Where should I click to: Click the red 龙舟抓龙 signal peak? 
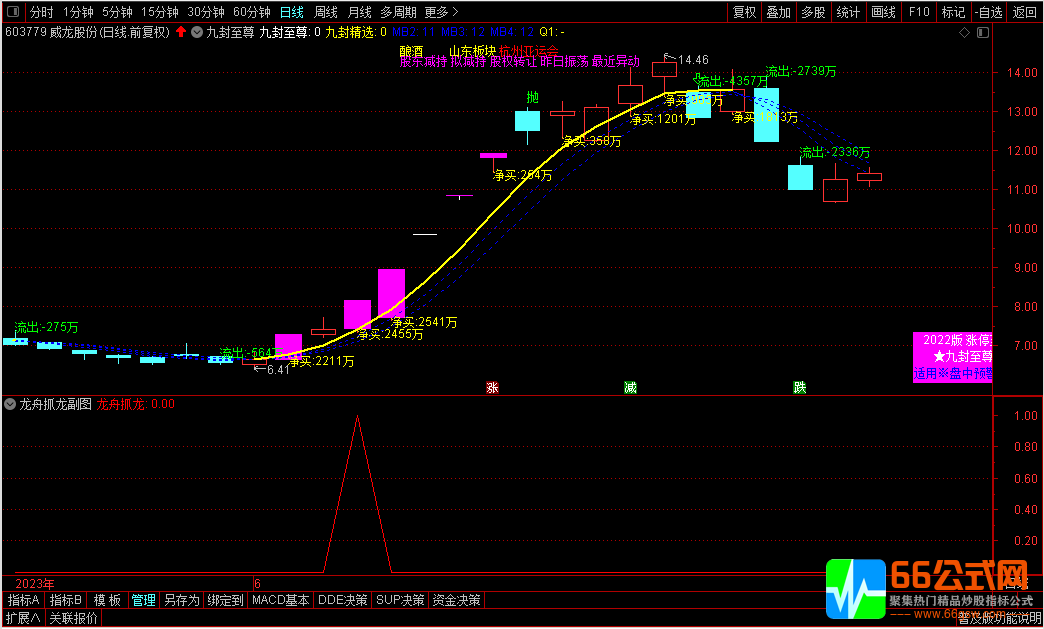coord(358,418)
